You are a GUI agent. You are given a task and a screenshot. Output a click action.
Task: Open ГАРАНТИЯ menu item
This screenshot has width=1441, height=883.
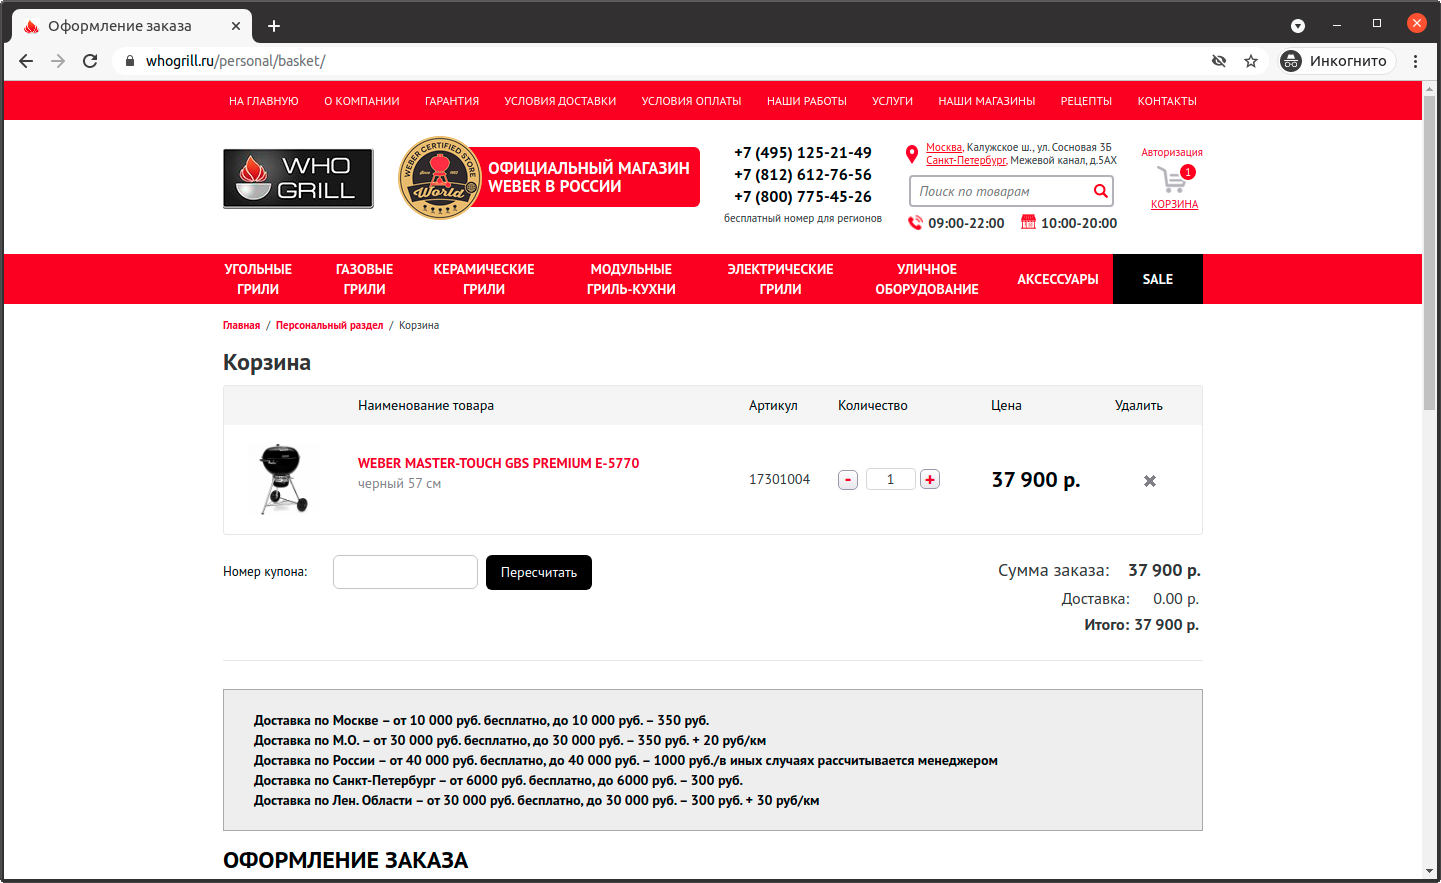click(x=452, y=101)
